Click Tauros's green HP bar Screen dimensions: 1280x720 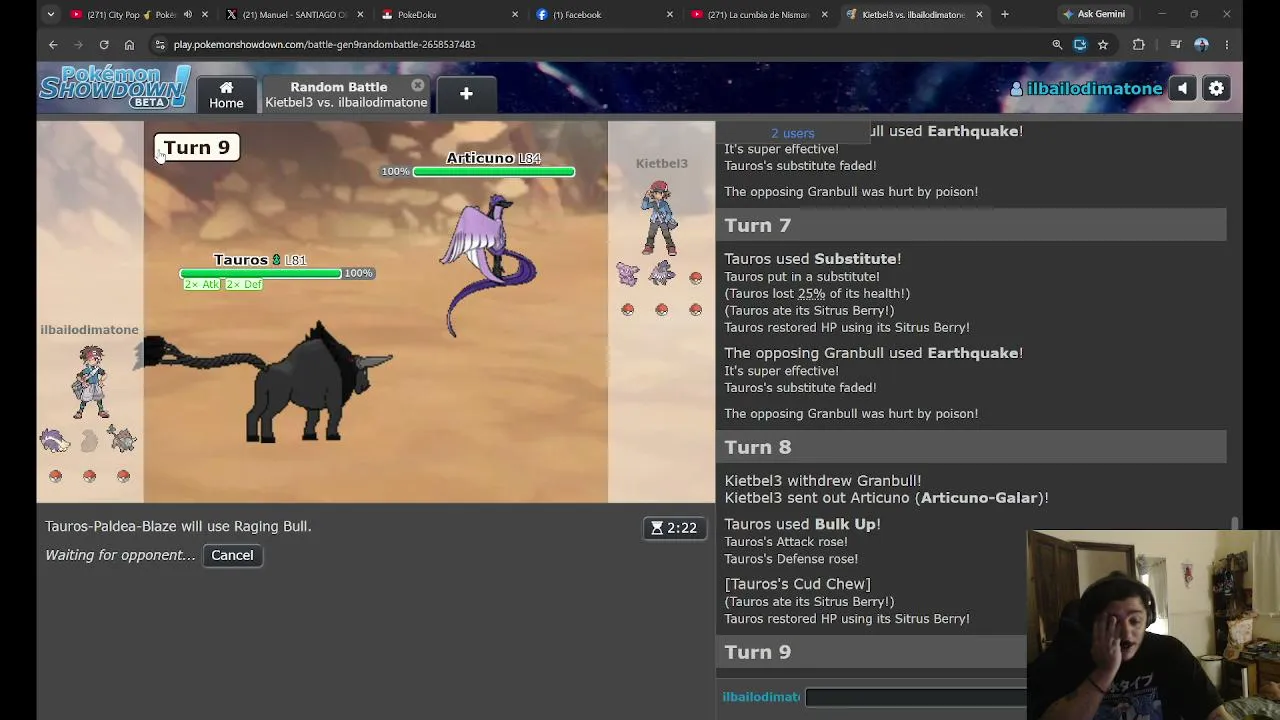click(261, 273)
